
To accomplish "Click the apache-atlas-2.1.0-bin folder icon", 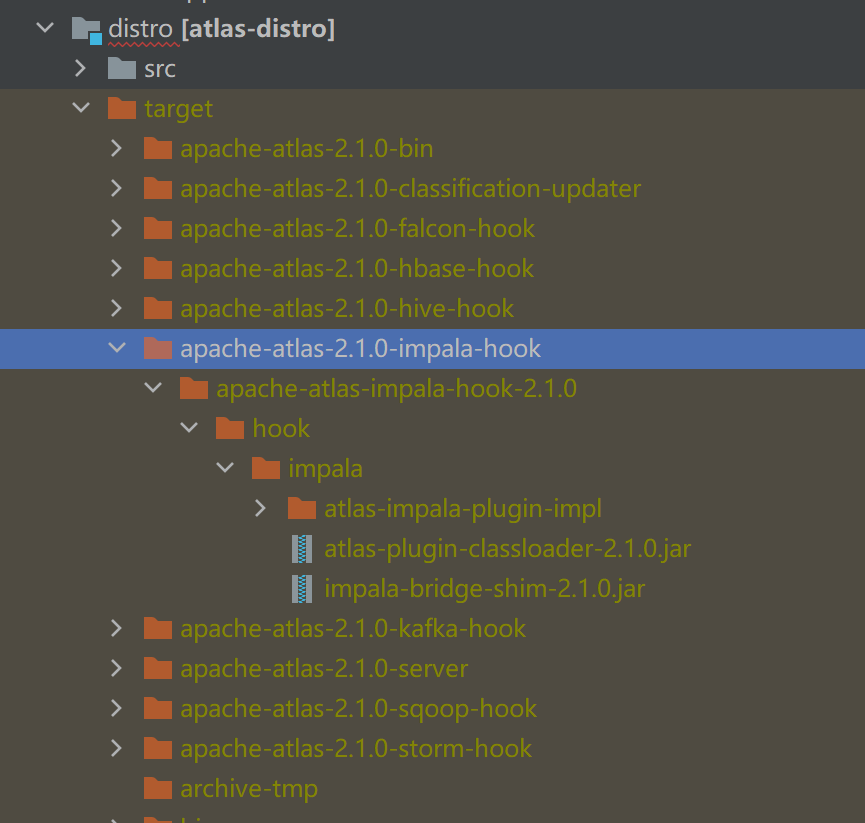I will (x=158, y=148).
